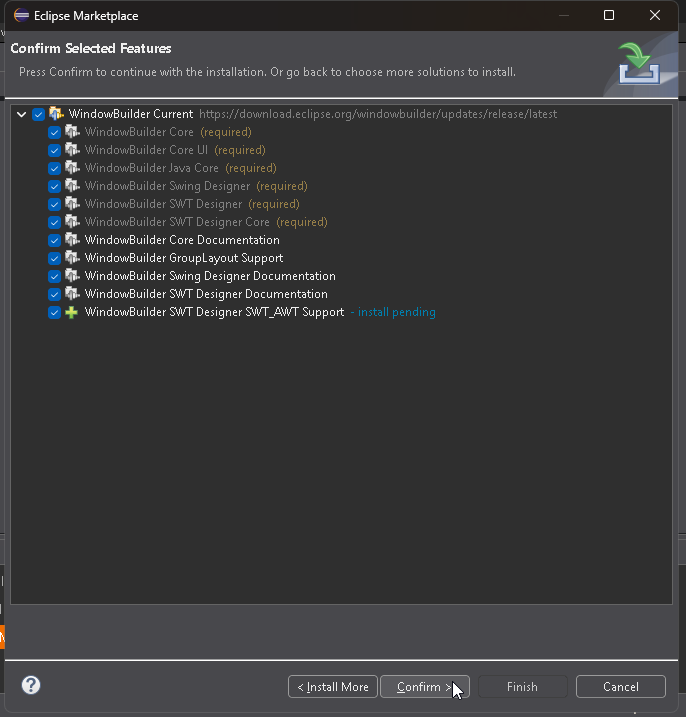Click the feature icon beside SWT Designer Core
This screenshot has width=686, height=717.
(72, 222)
